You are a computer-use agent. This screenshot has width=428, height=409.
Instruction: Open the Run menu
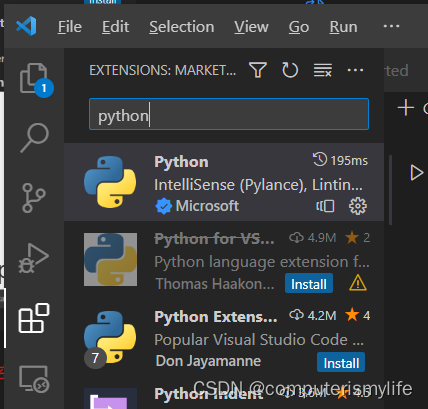click(x=343, y=27)
